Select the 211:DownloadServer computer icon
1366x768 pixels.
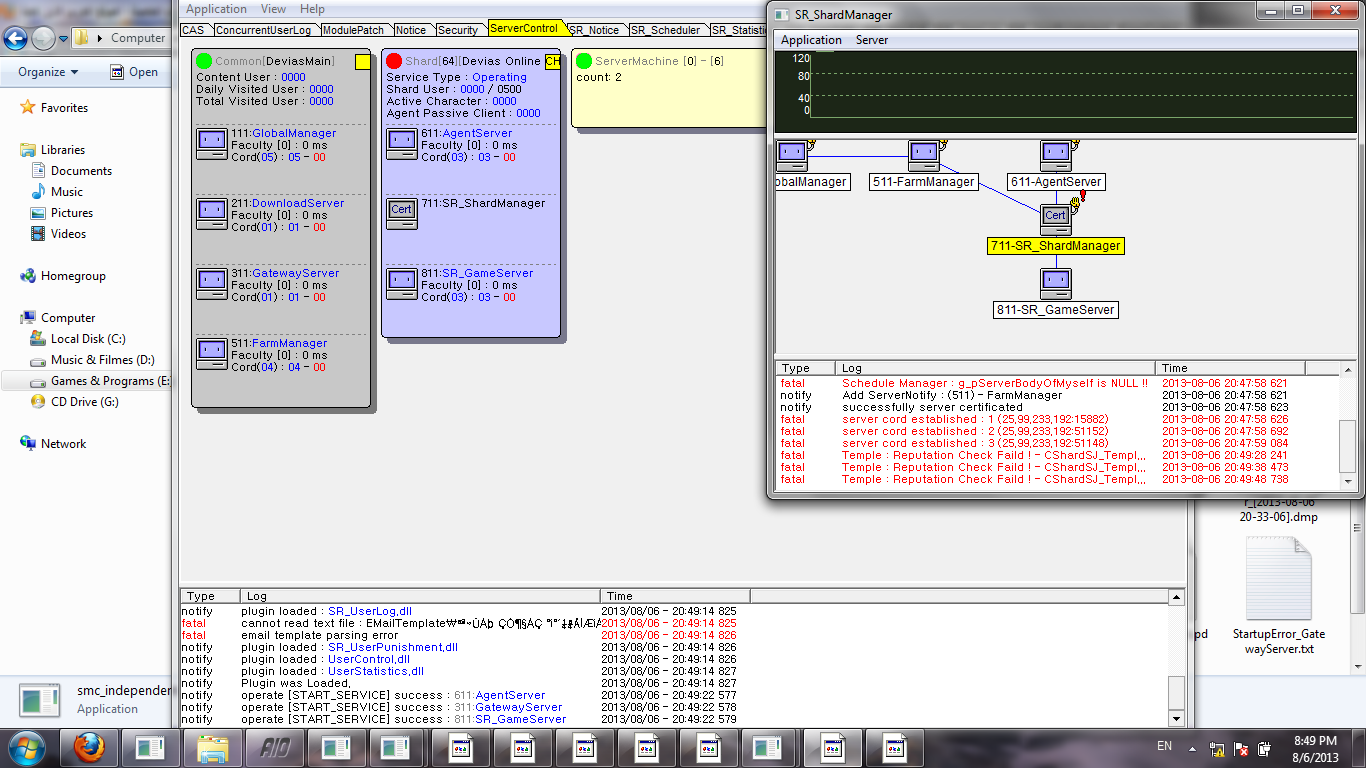tap(211, 214)
